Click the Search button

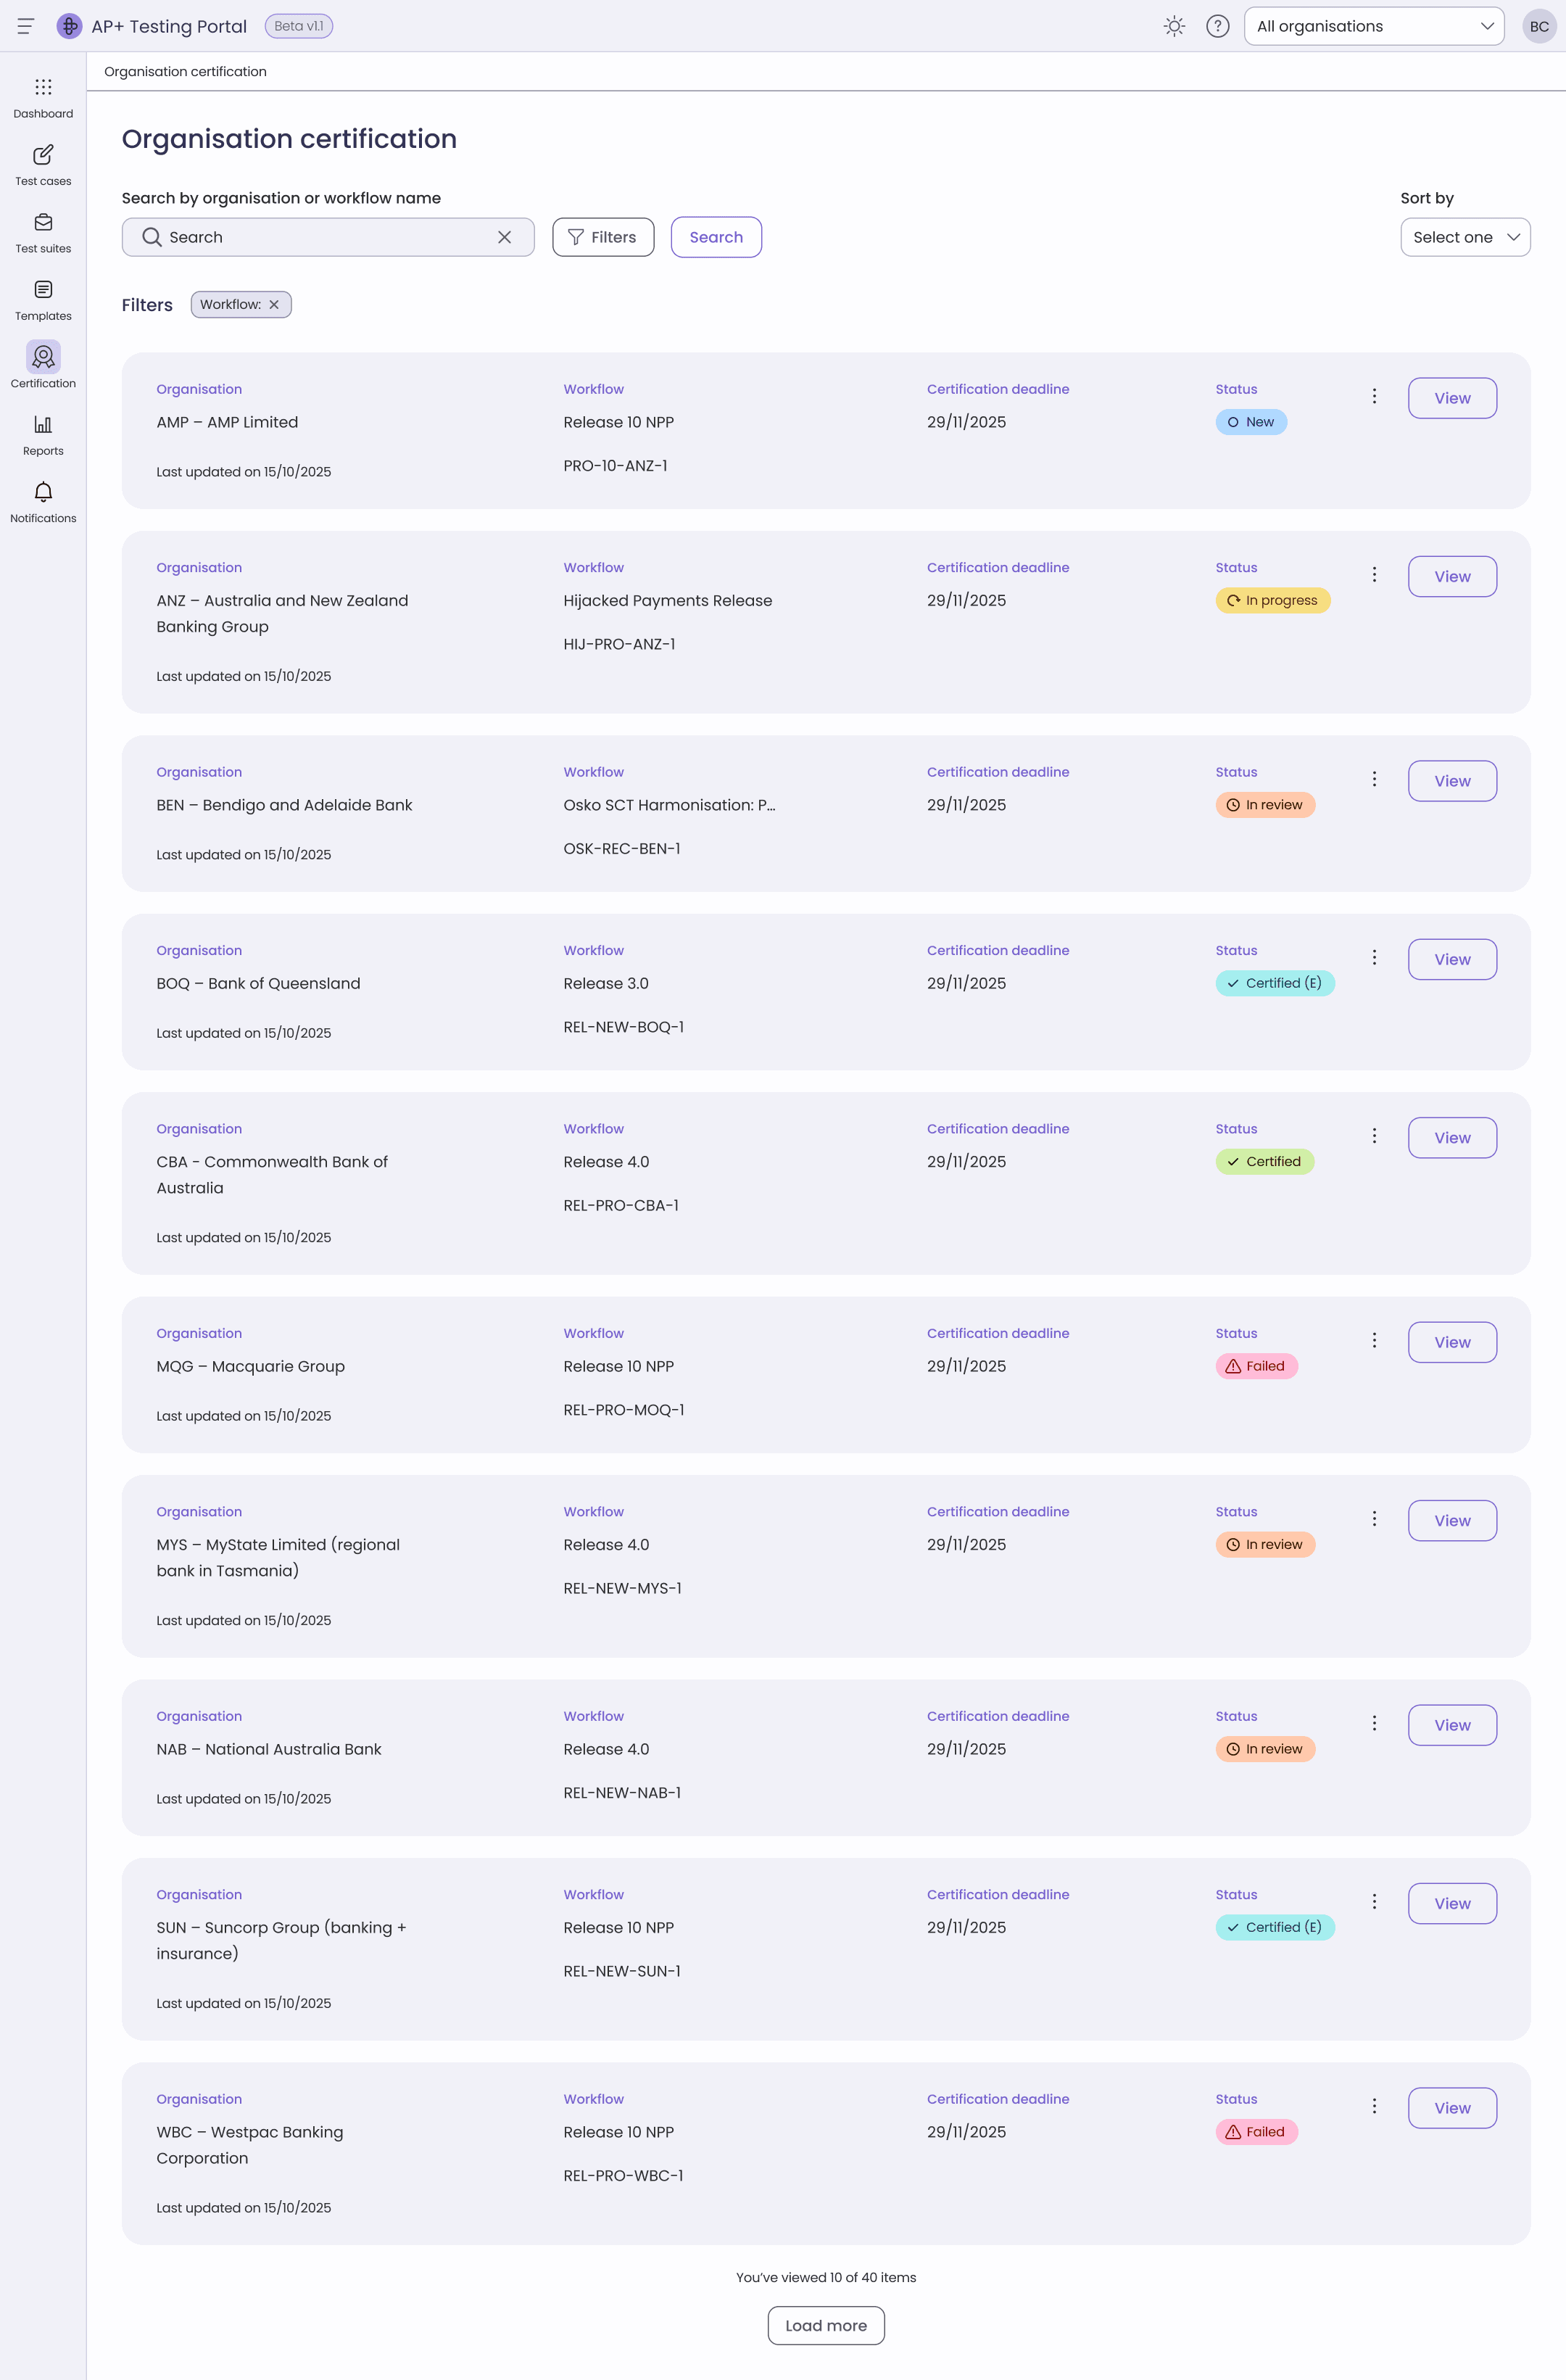[716, 237]
